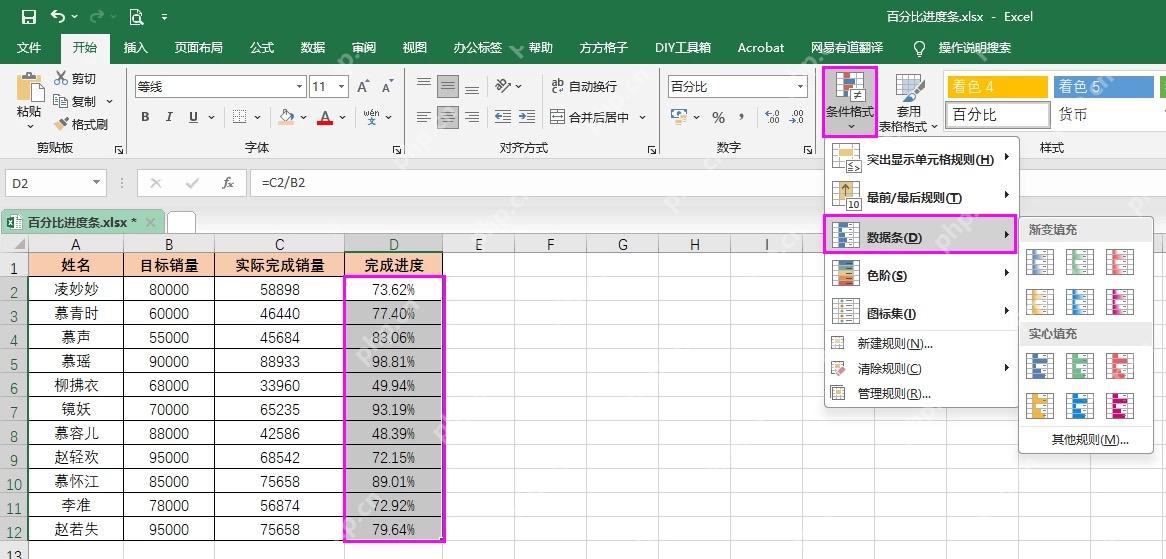Click the Paste clipboard icon

point(29,88)
